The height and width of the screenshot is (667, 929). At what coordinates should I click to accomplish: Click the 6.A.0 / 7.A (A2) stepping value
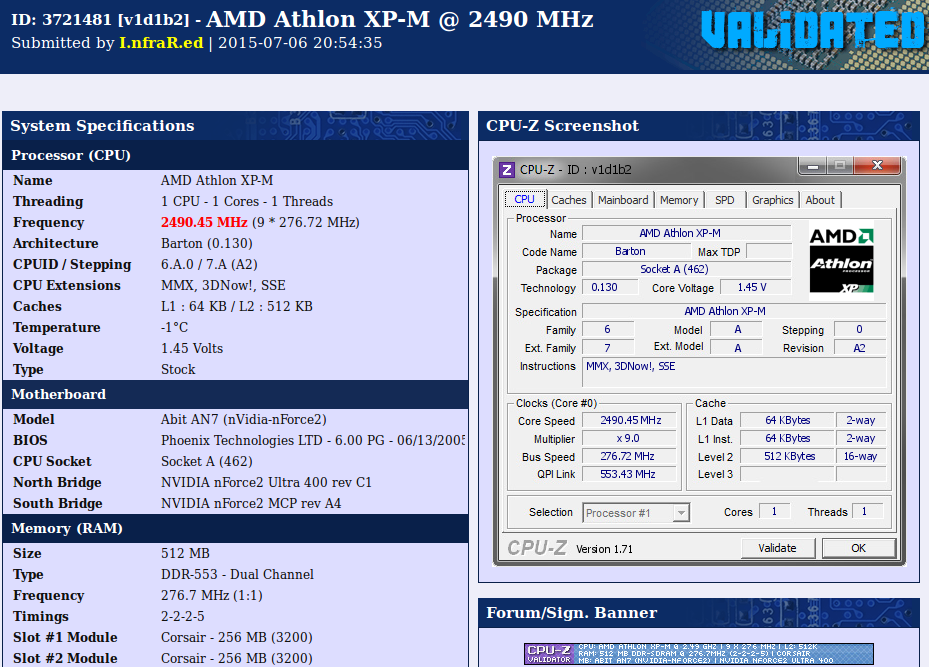[209, 264]
